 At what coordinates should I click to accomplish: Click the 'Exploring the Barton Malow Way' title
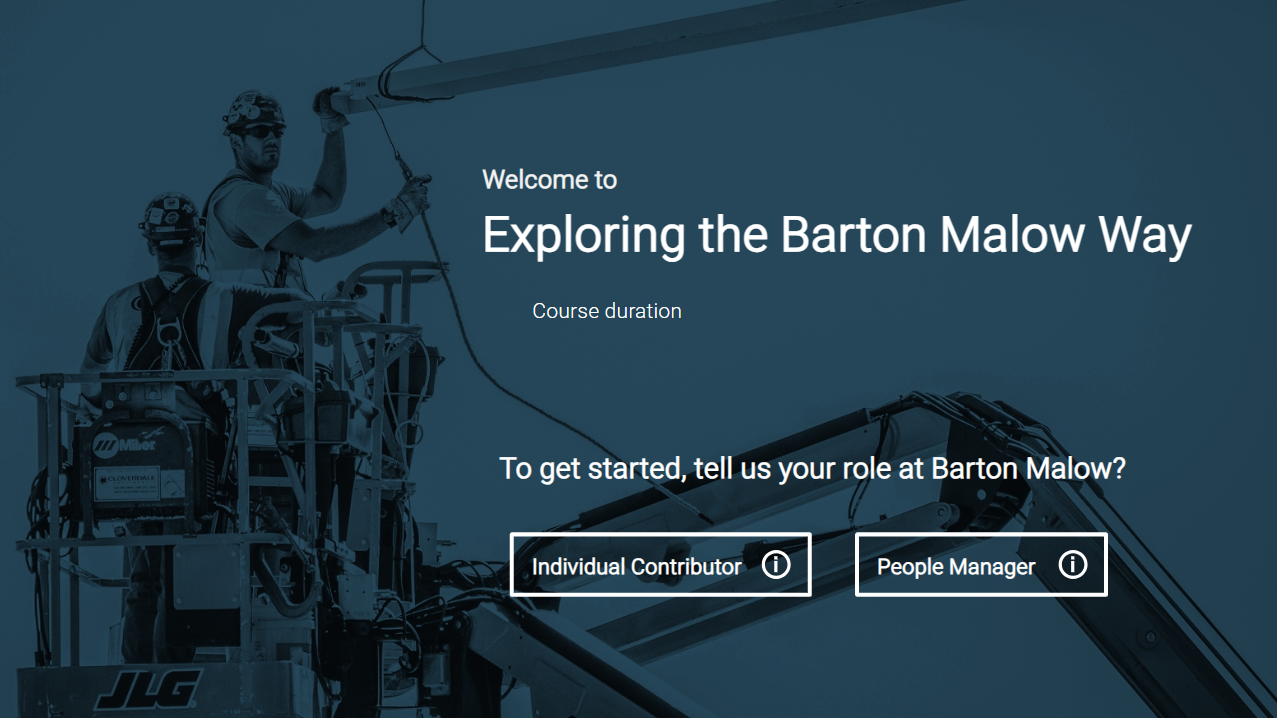tap(837, 236)
